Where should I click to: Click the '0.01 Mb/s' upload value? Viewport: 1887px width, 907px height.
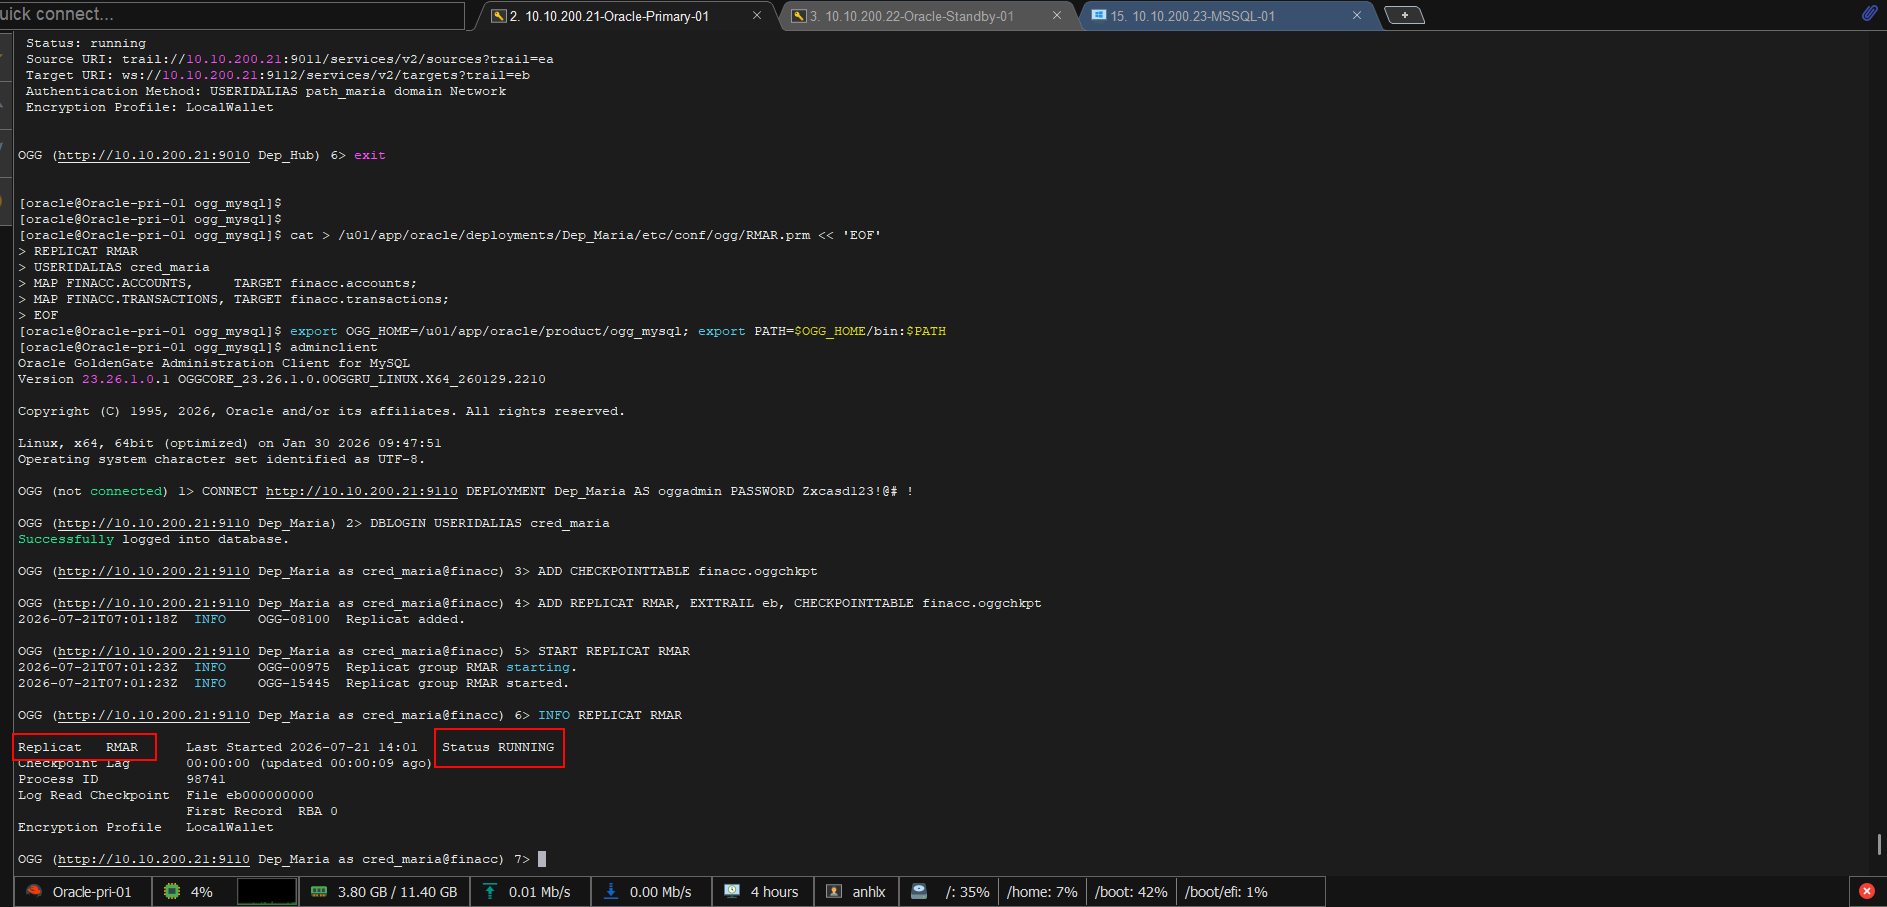(x=540, y=892)
